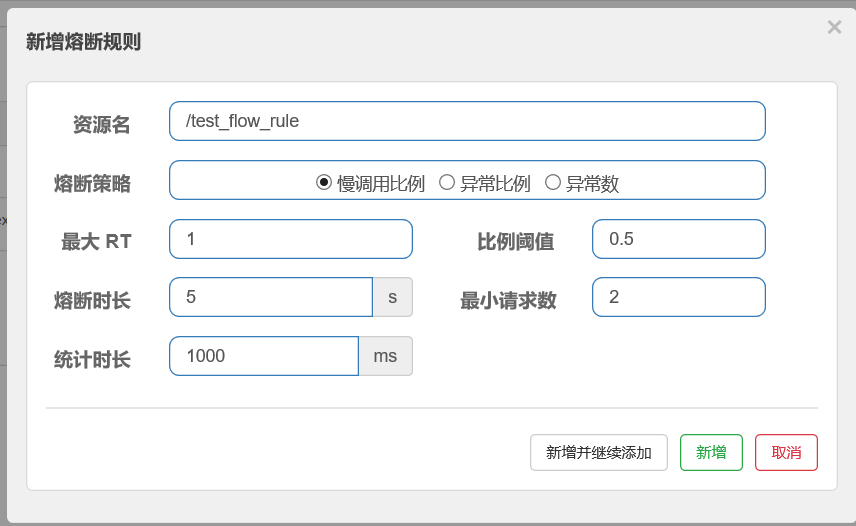Viewport: 856px width, 526px height.
Task: Close the 新增熔断规则 dialog with the X
Action: coord(834,28)
